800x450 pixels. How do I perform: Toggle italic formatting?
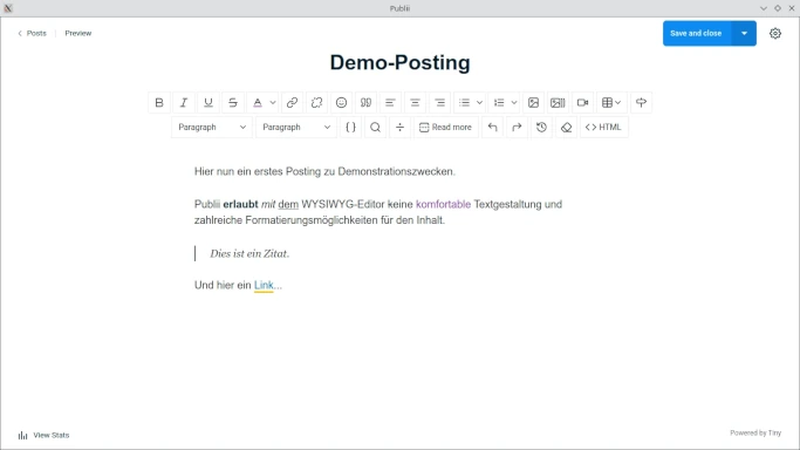[184, 103]
